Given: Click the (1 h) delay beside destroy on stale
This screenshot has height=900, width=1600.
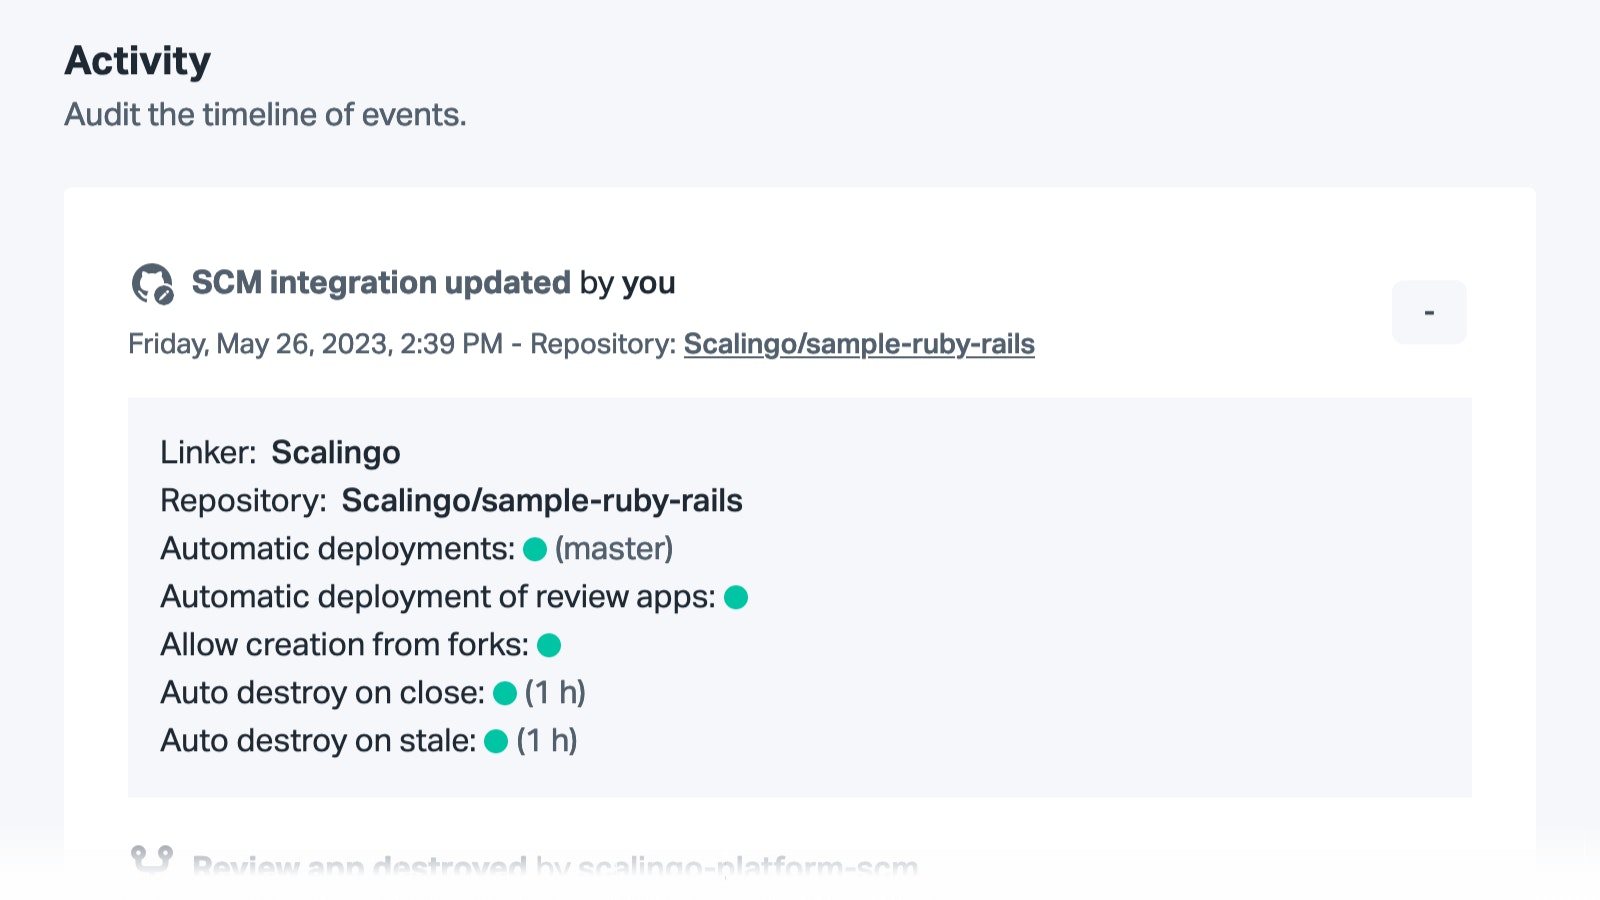Looking at the screenshot, I should 547,741.
